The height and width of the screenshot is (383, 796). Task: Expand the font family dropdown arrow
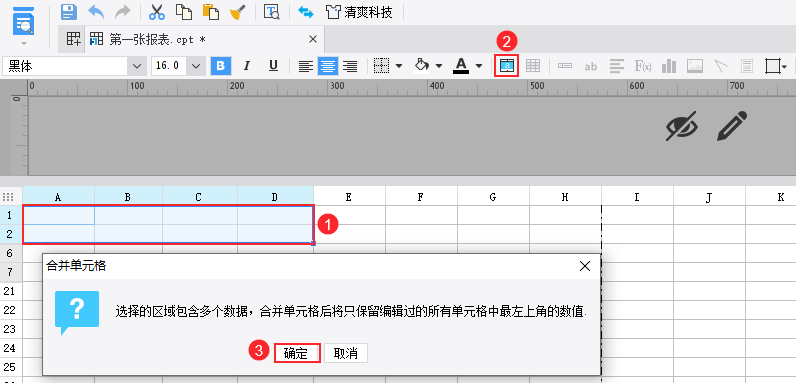[x=137, y=66]
